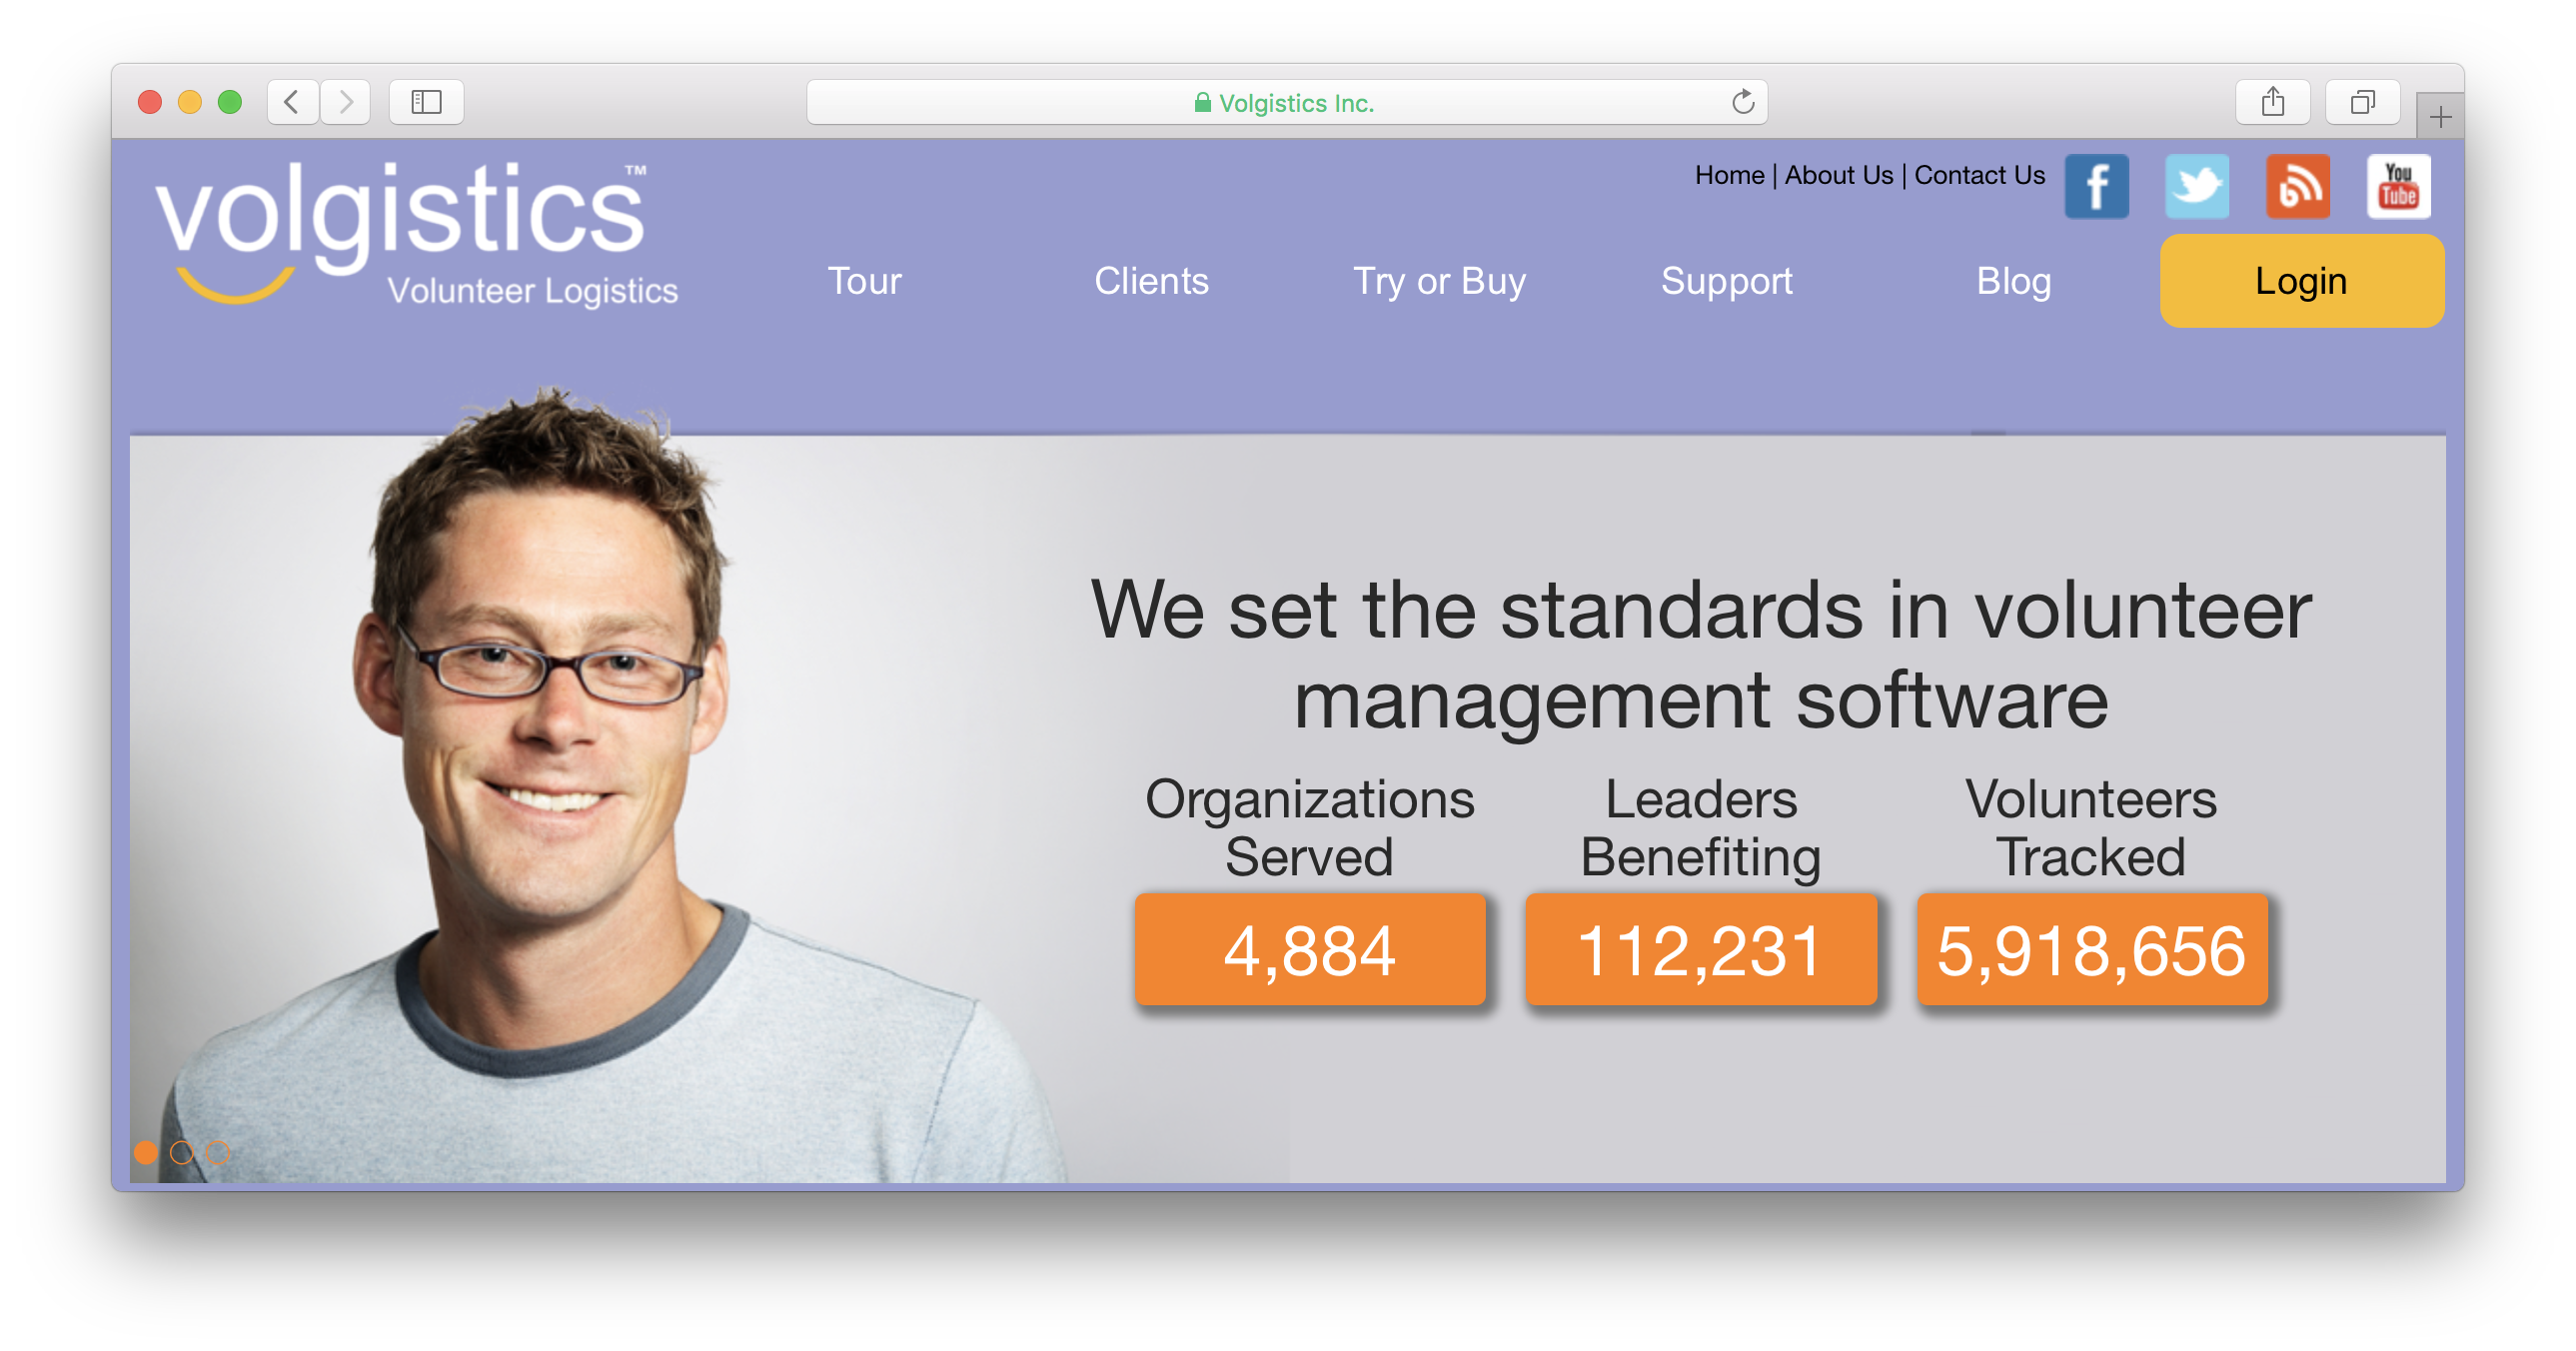2576x1351 pixels.
Task: Go back with browser back arrow
Action: [x=292, y=102]
